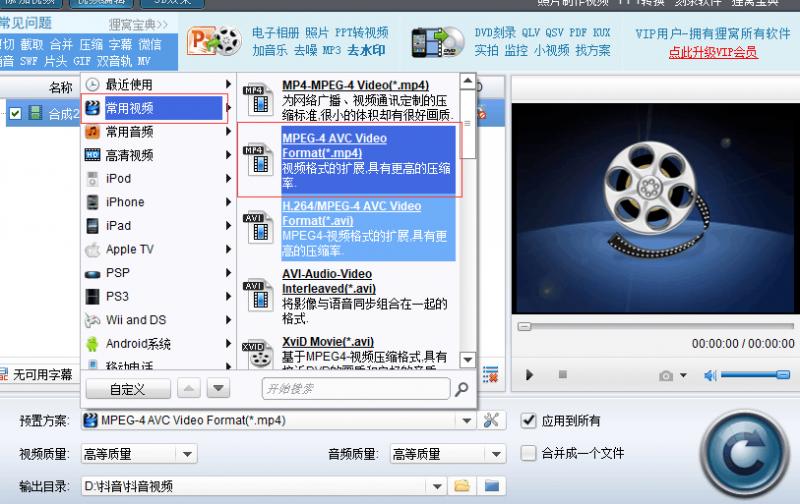Enable 合并成一个文件 checkbox
800x504 pixels.
pos(529,453)
